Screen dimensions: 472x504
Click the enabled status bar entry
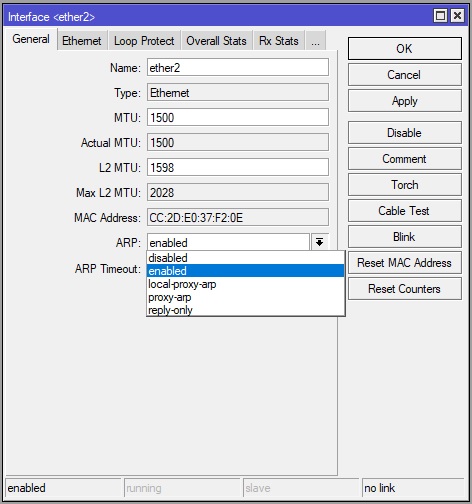pyautogui.click(x=63, y=488)
